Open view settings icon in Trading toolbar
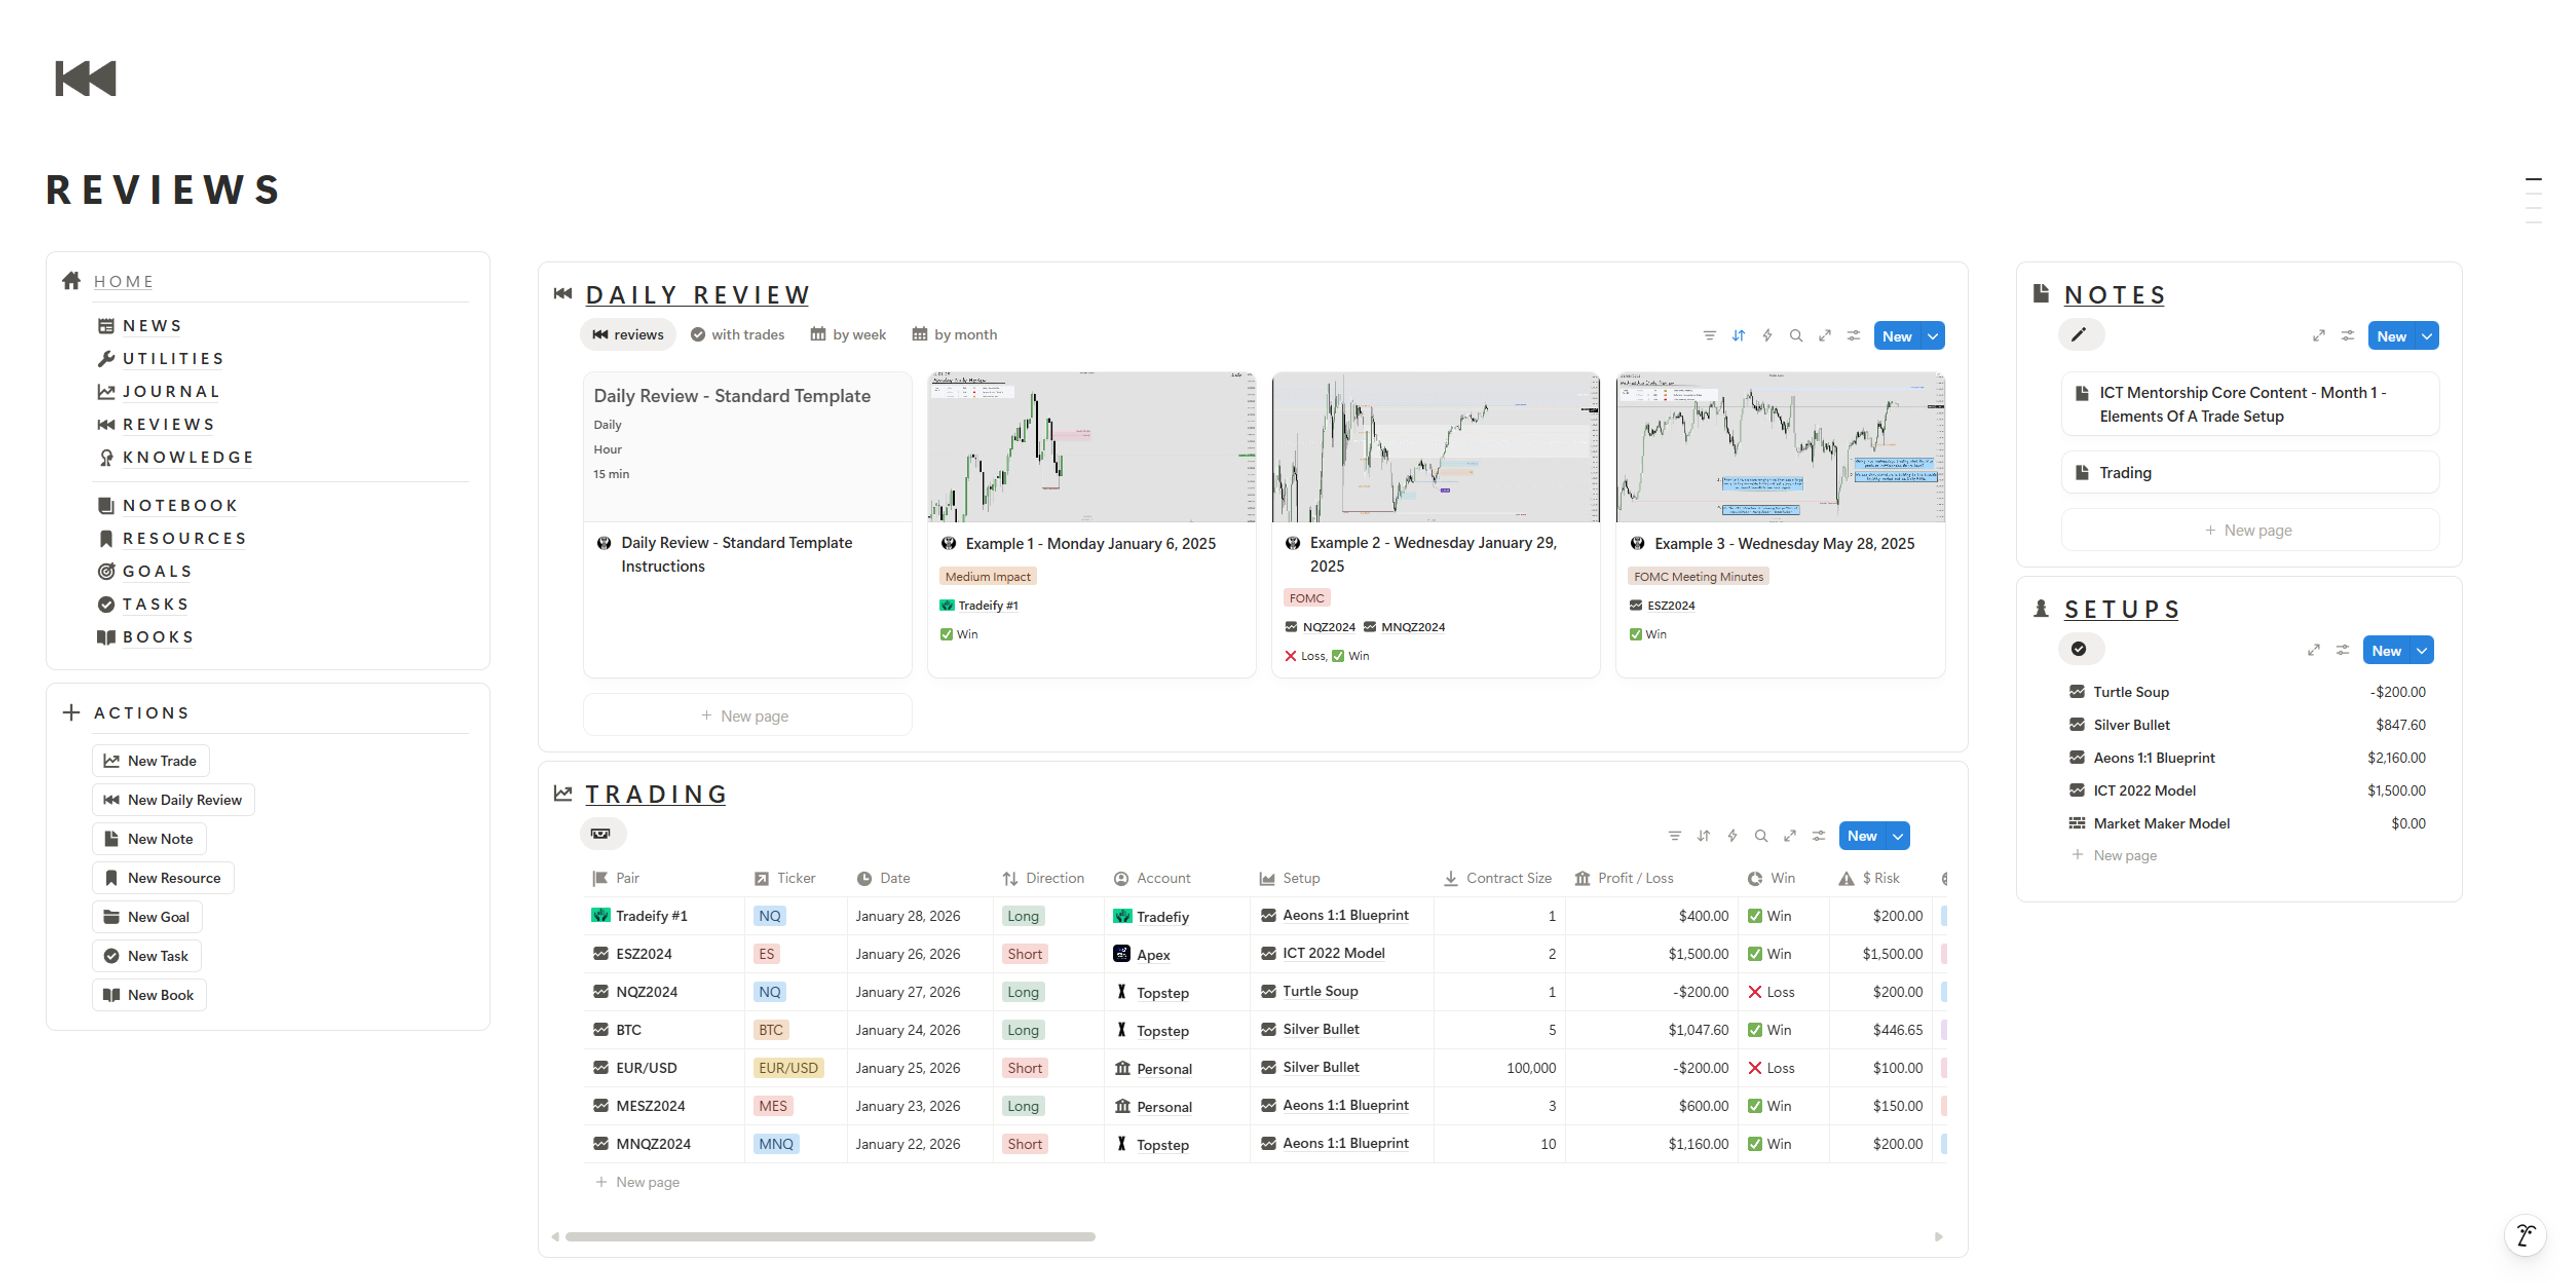 point(1819,836)
